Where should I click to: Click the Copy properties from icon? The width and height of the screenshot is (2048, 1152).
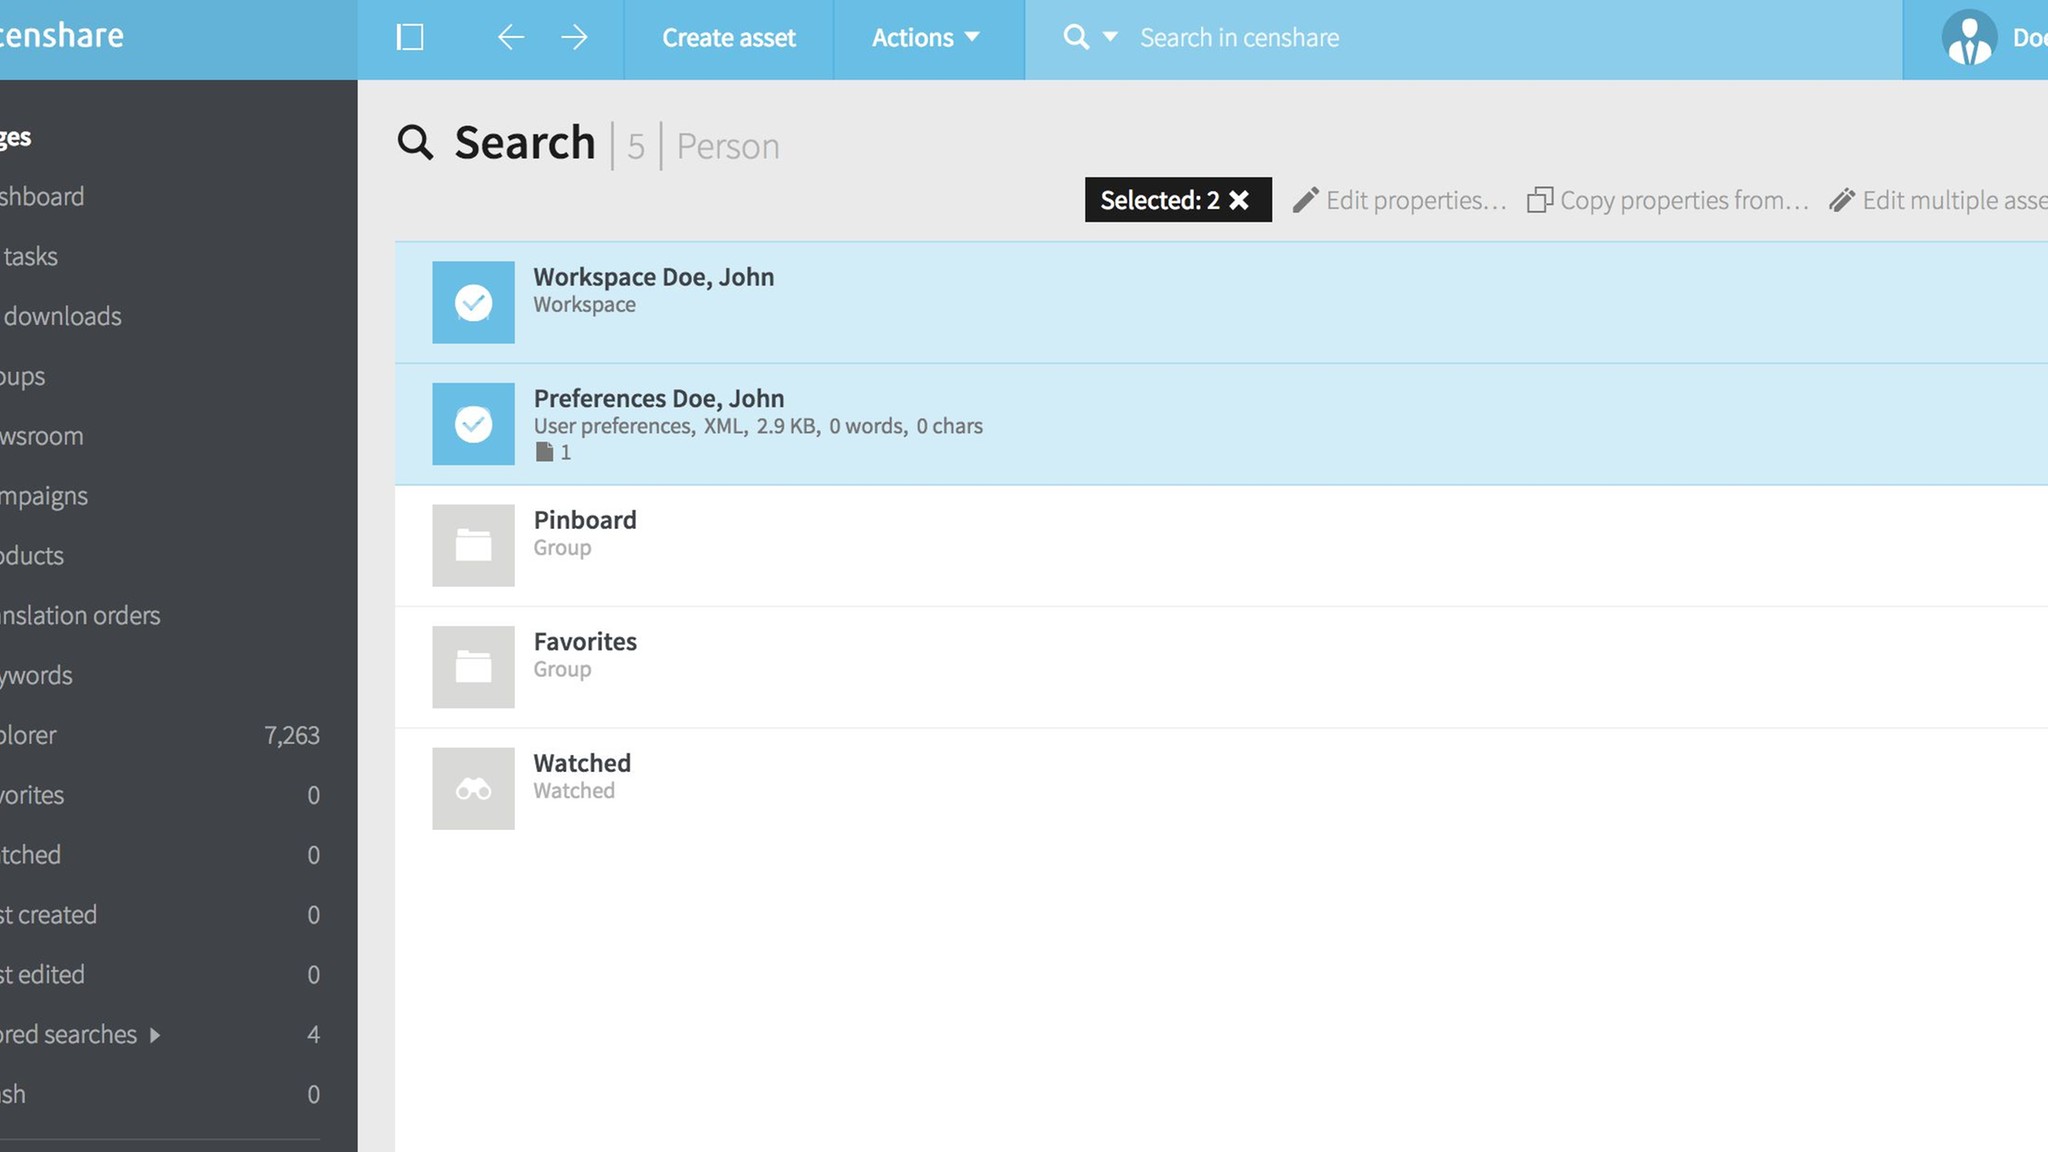click(x=1540, y=200)
